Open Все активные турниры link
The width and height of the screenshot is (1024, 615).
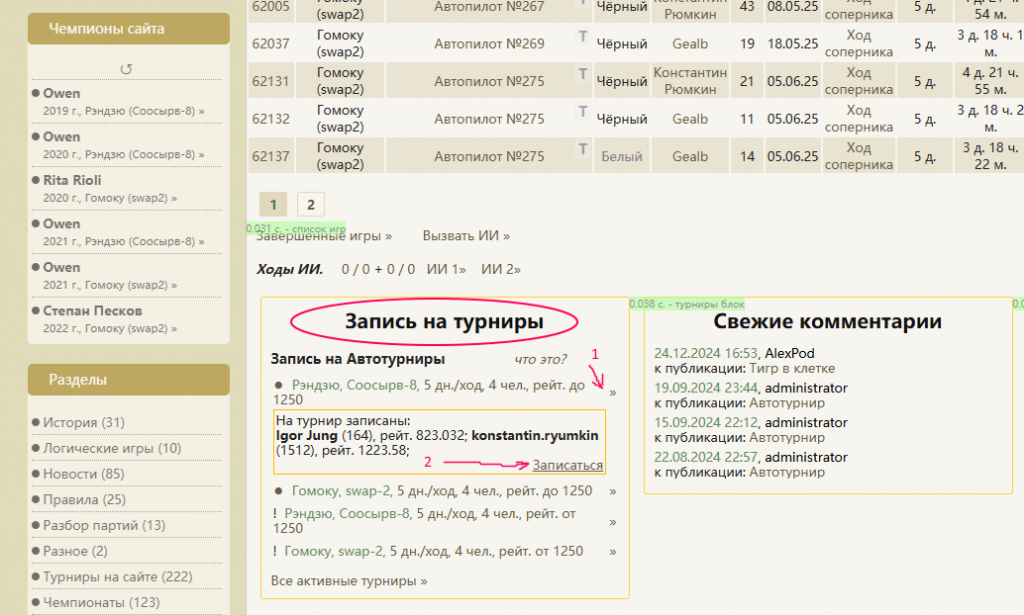coord(349,580)
